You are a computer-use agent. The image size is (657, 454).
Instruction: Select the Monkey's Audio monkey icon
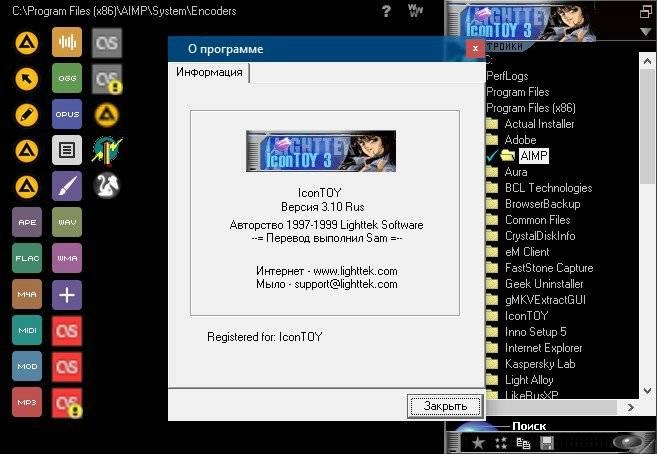click(x=107, y=186)
